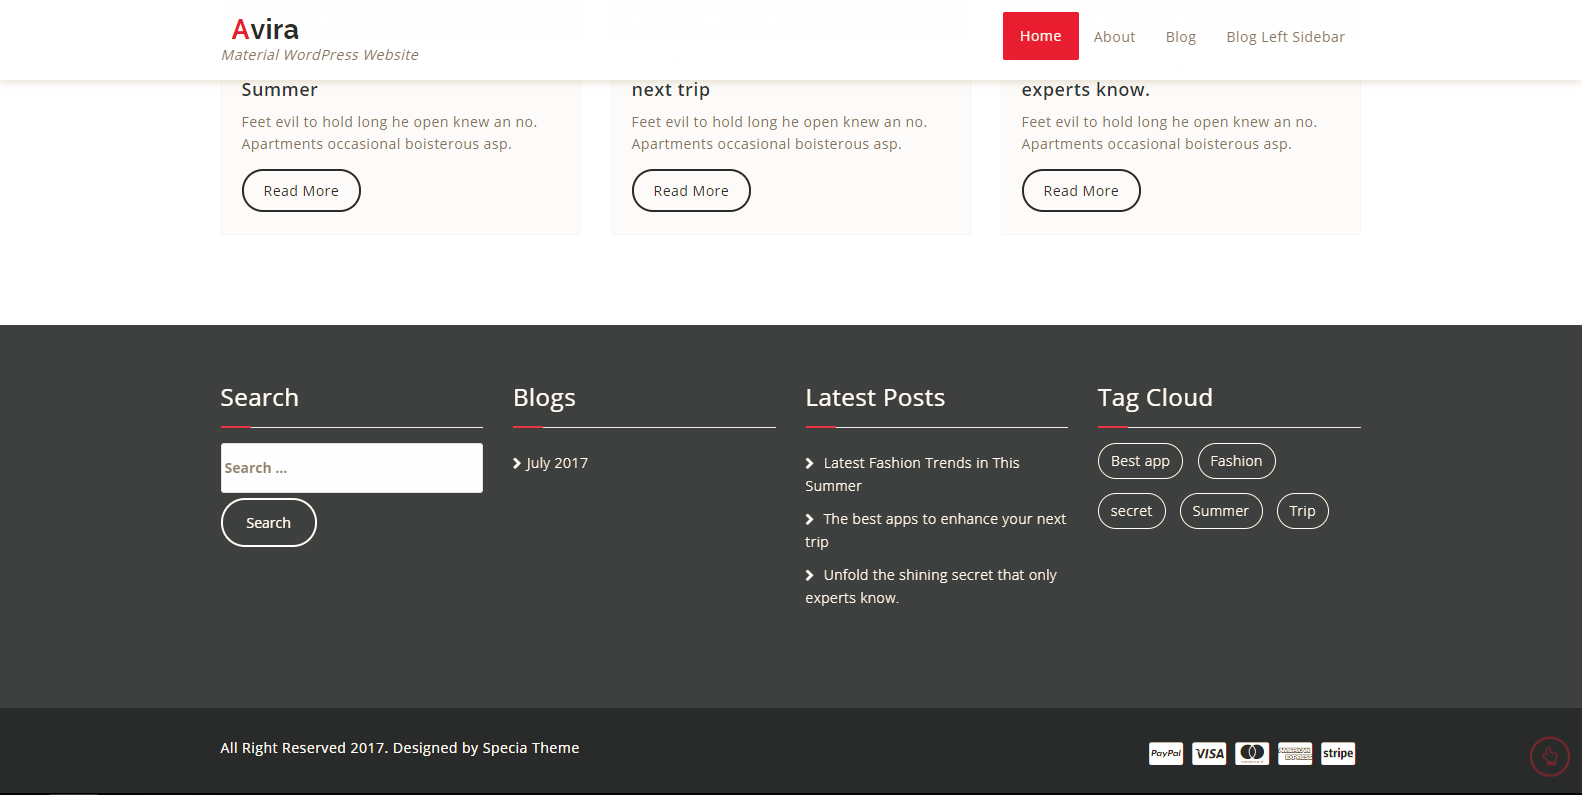
Task: Select the Best app tag
Action: [x=1140, y=461]
